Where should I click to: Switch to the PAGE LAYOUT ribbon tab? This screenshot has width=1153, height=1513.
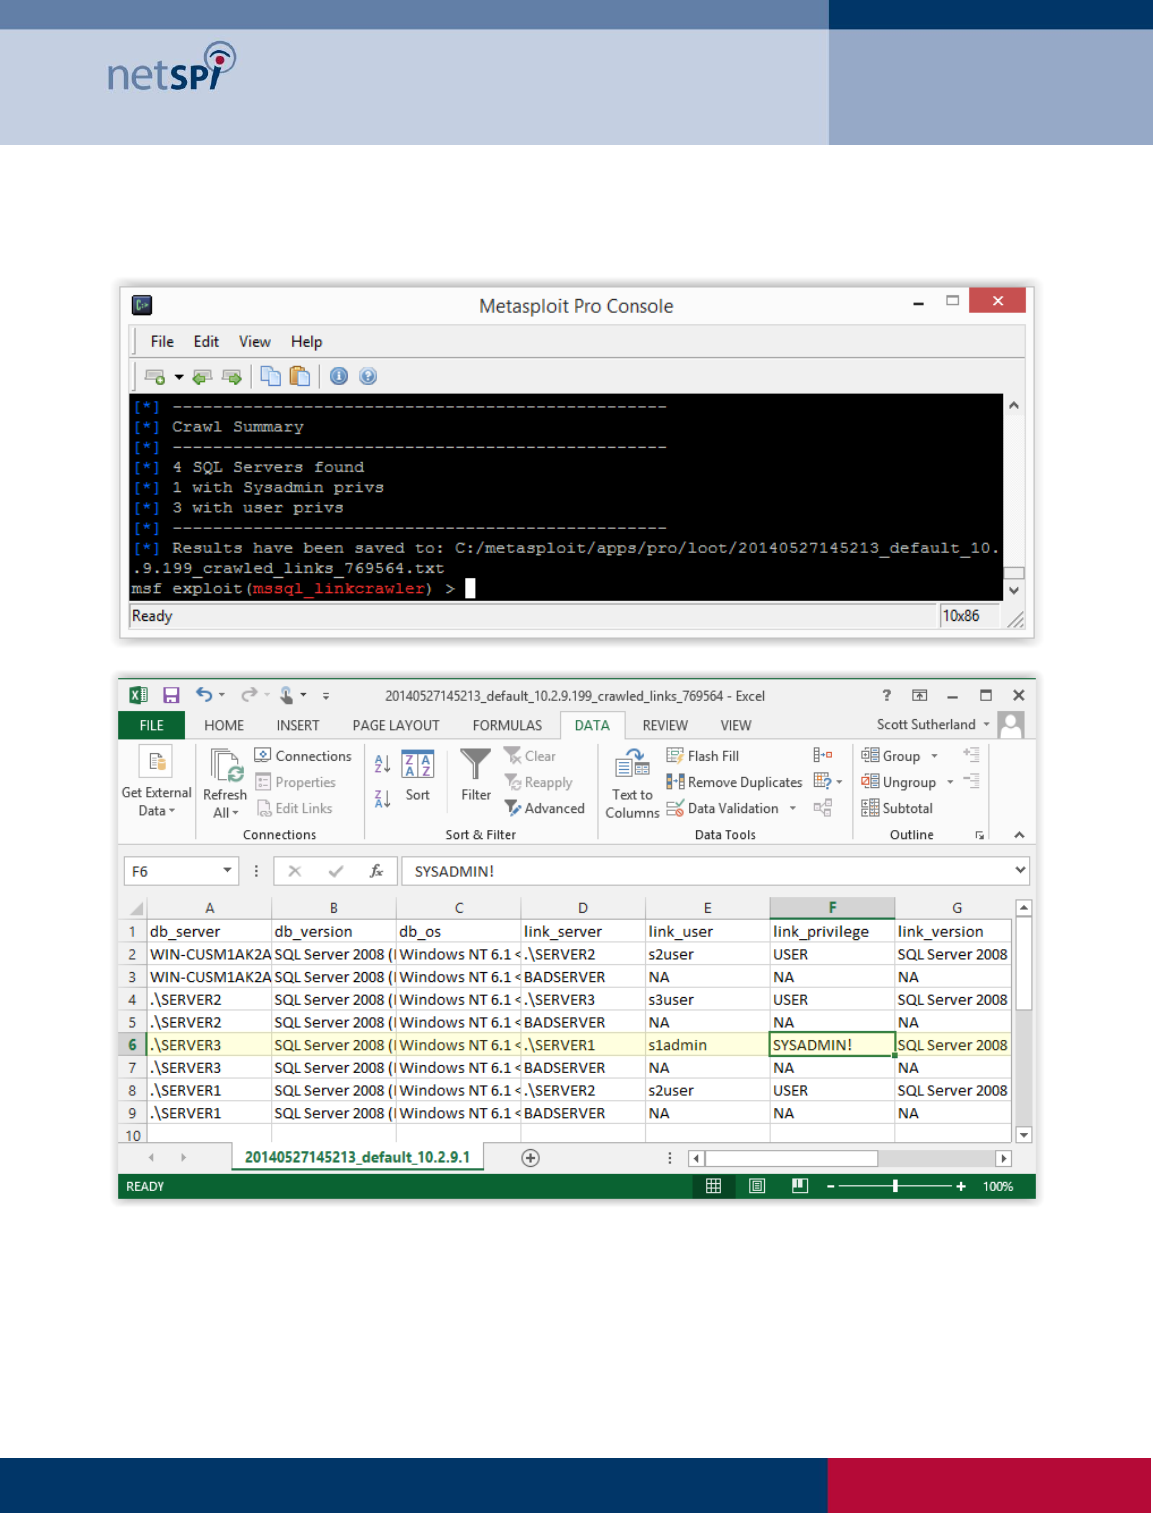[x=396, y=725]
